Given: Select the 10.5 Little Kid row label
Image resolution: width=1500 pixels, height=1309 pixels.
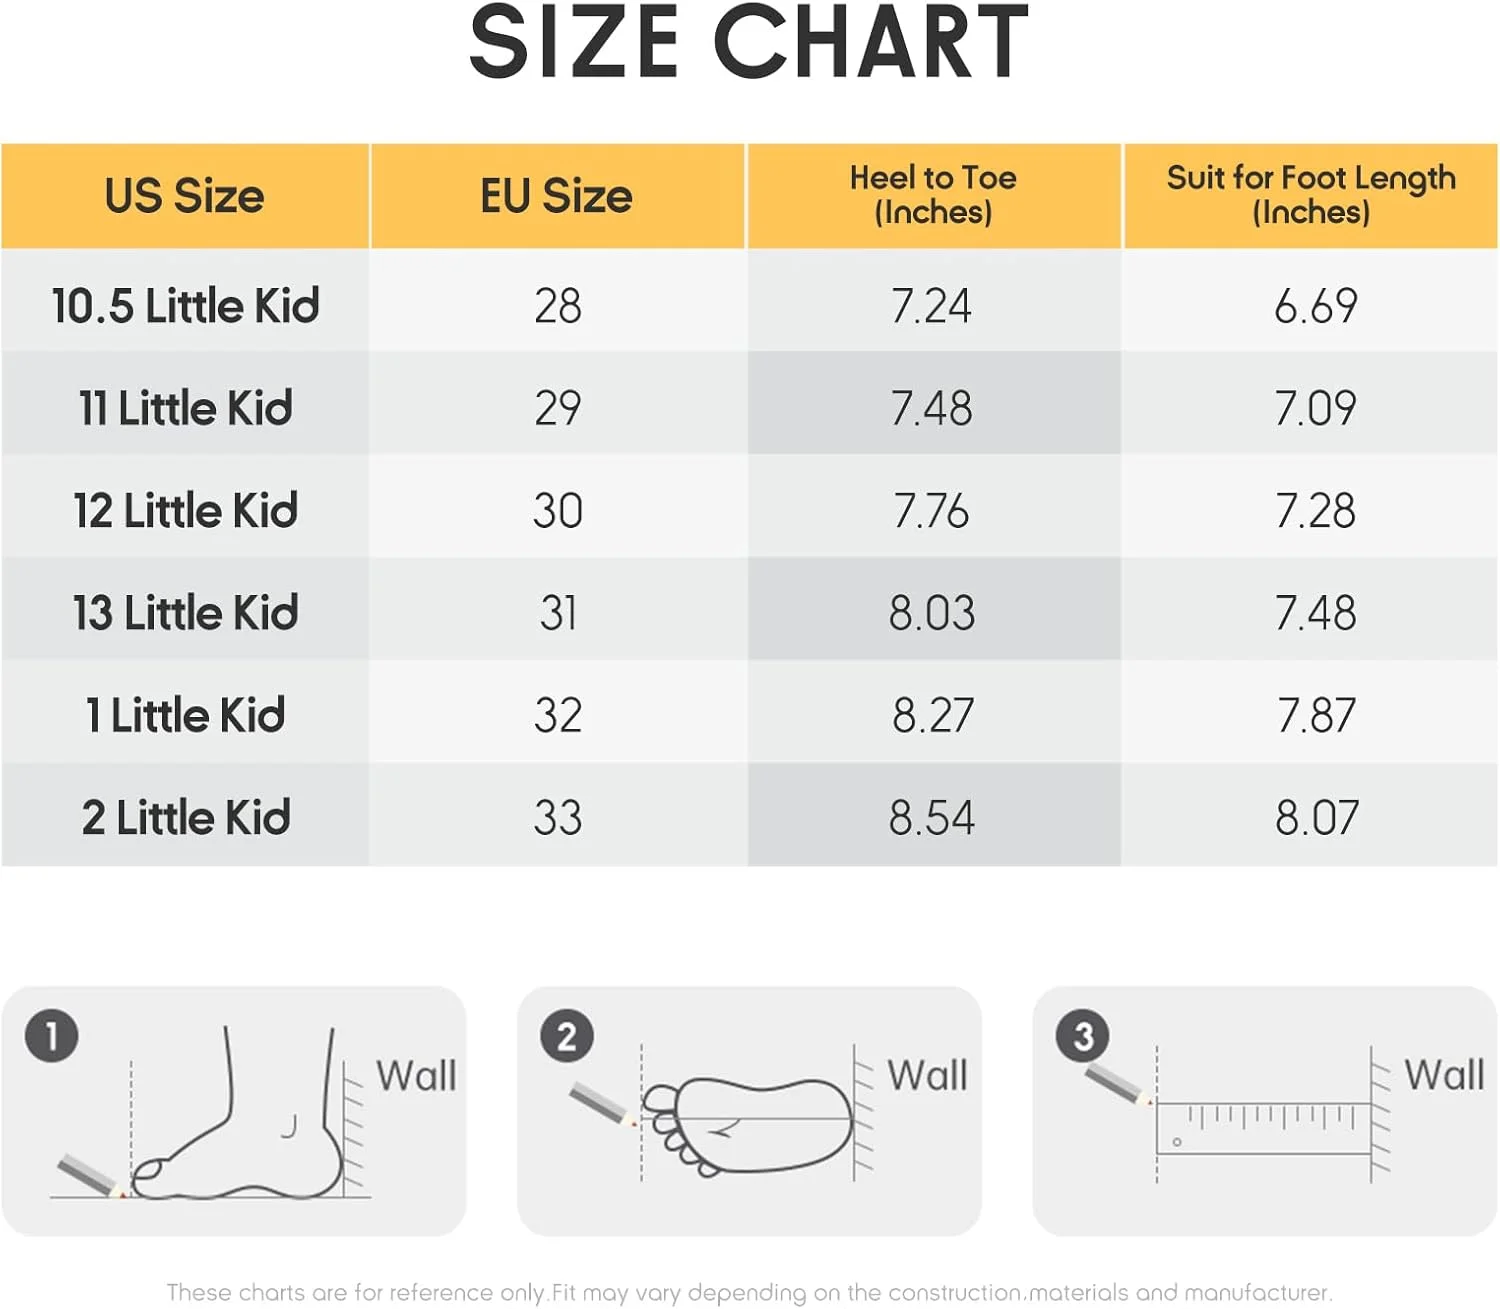Looking at the screenshot, I should pos(185,306).
